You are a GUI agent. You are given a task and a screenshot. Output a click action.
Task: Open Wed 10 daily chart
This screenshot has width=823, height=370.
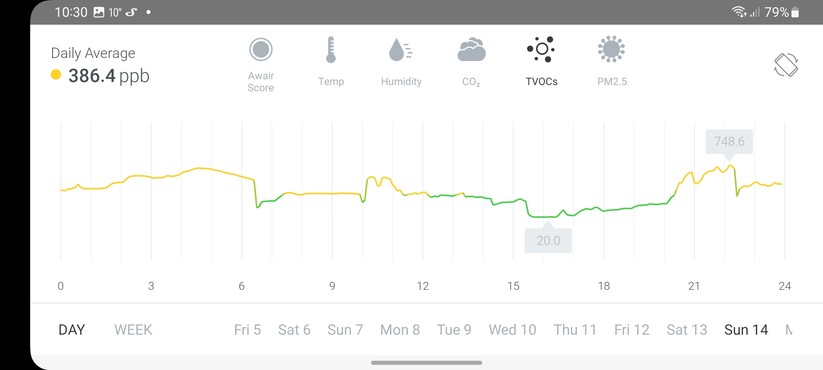click(x=512, y=330)
